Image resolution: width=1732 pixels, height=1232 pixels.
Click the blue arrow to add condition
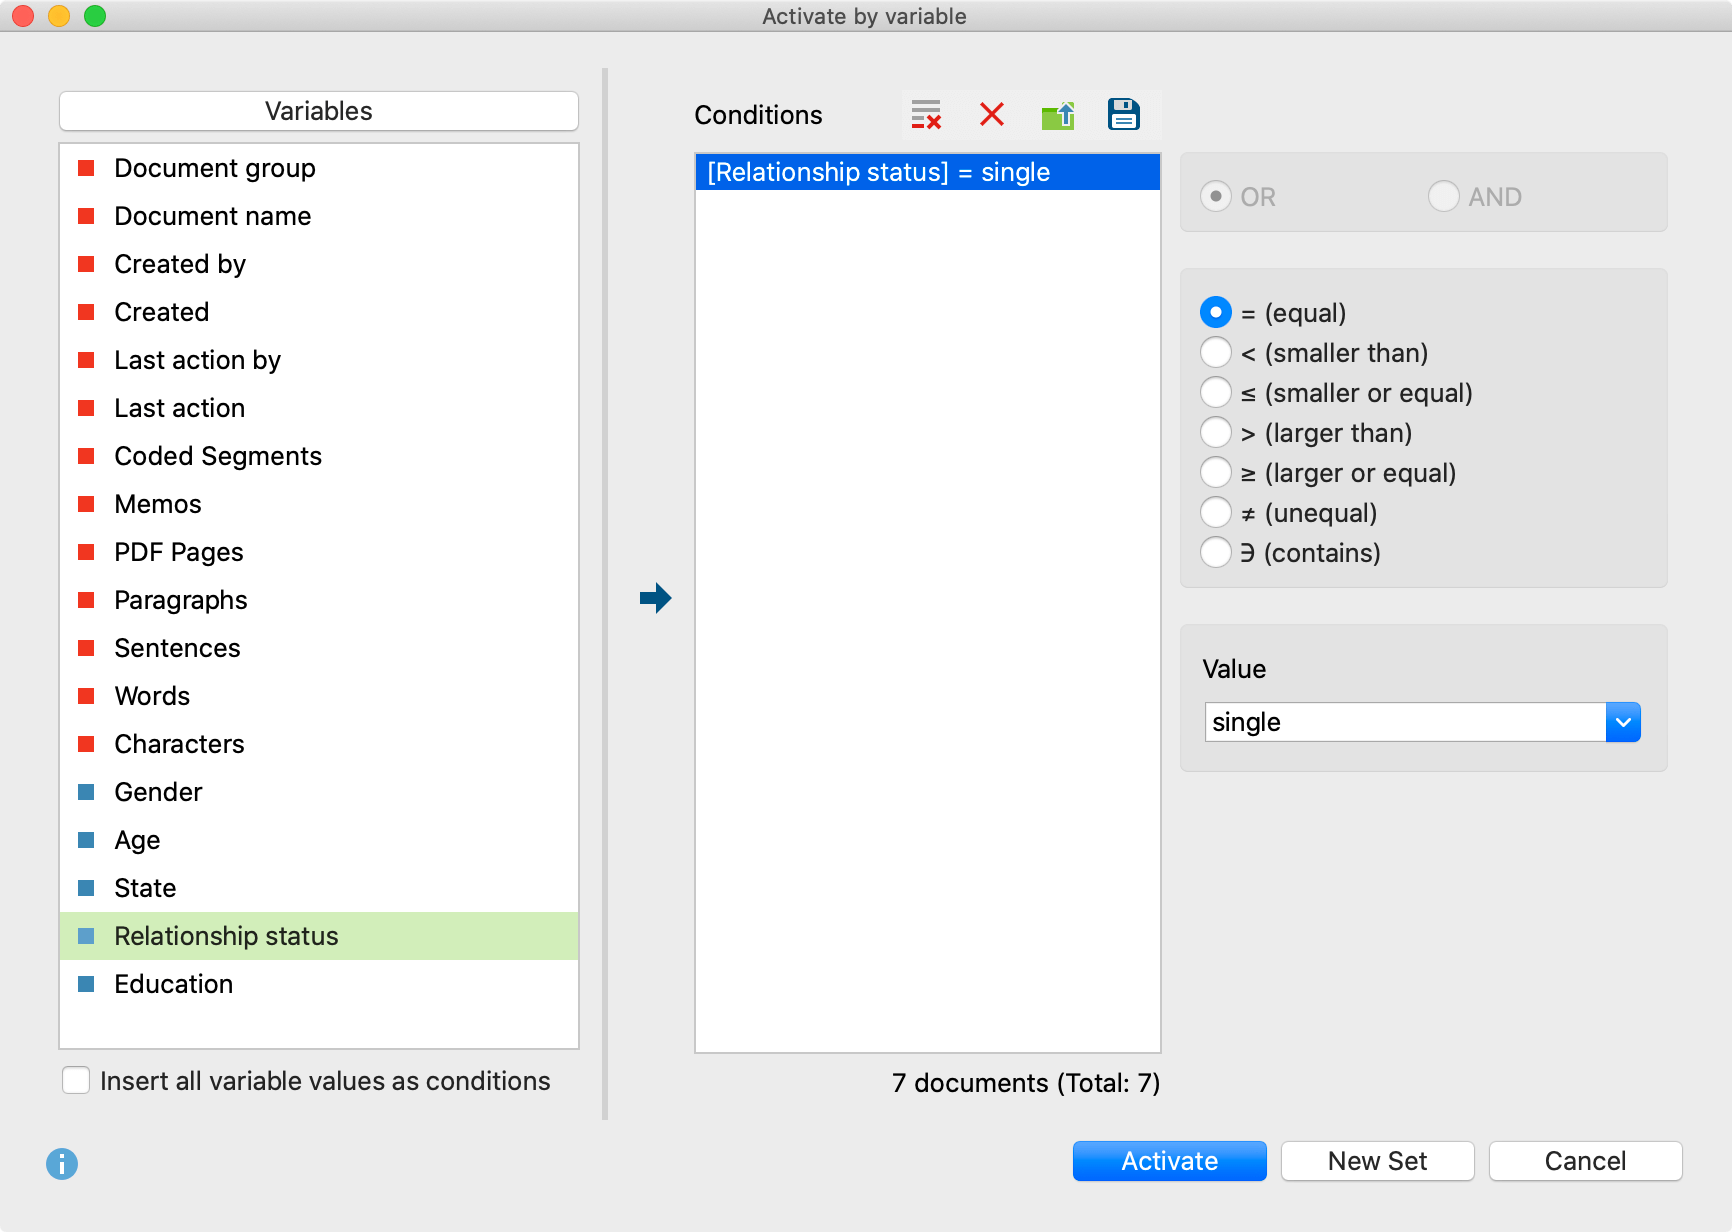[655, 598]
